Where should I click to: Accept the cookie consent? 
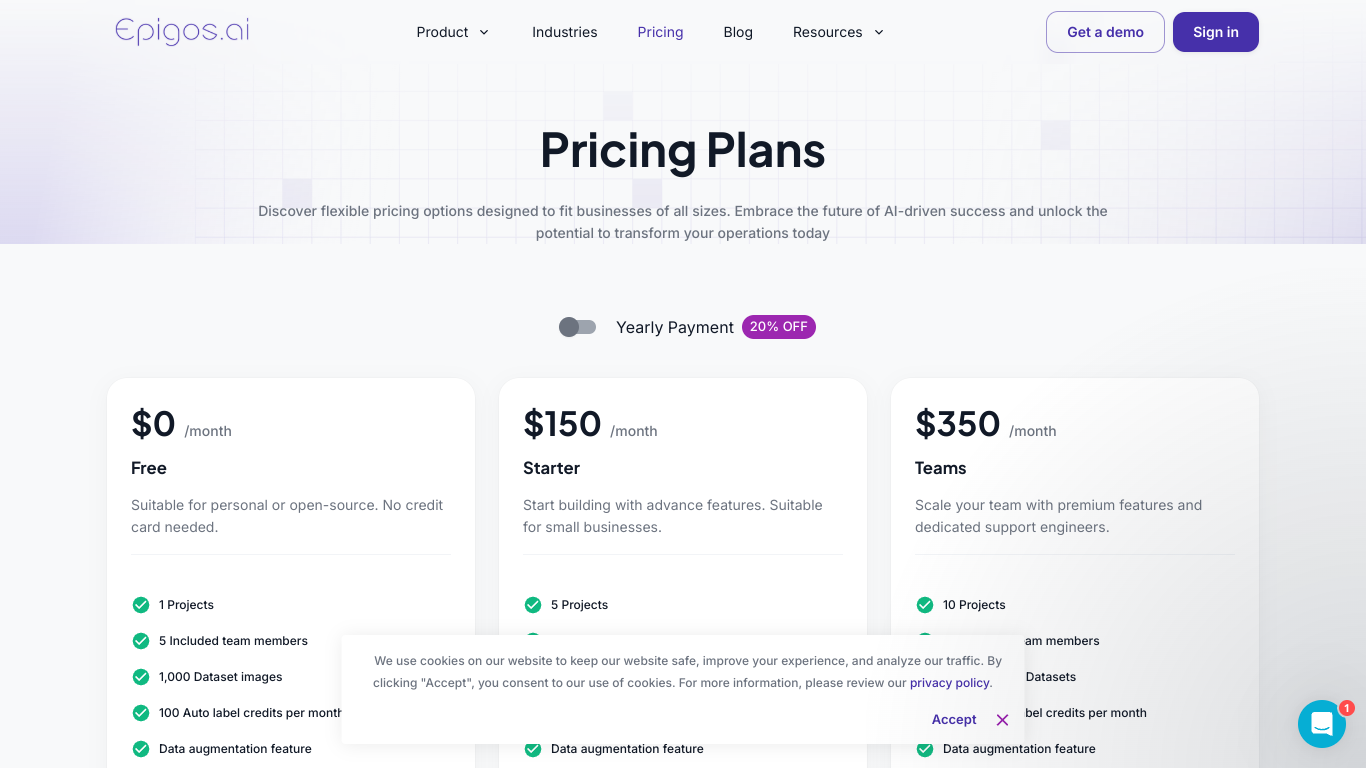tap(954, 720)
